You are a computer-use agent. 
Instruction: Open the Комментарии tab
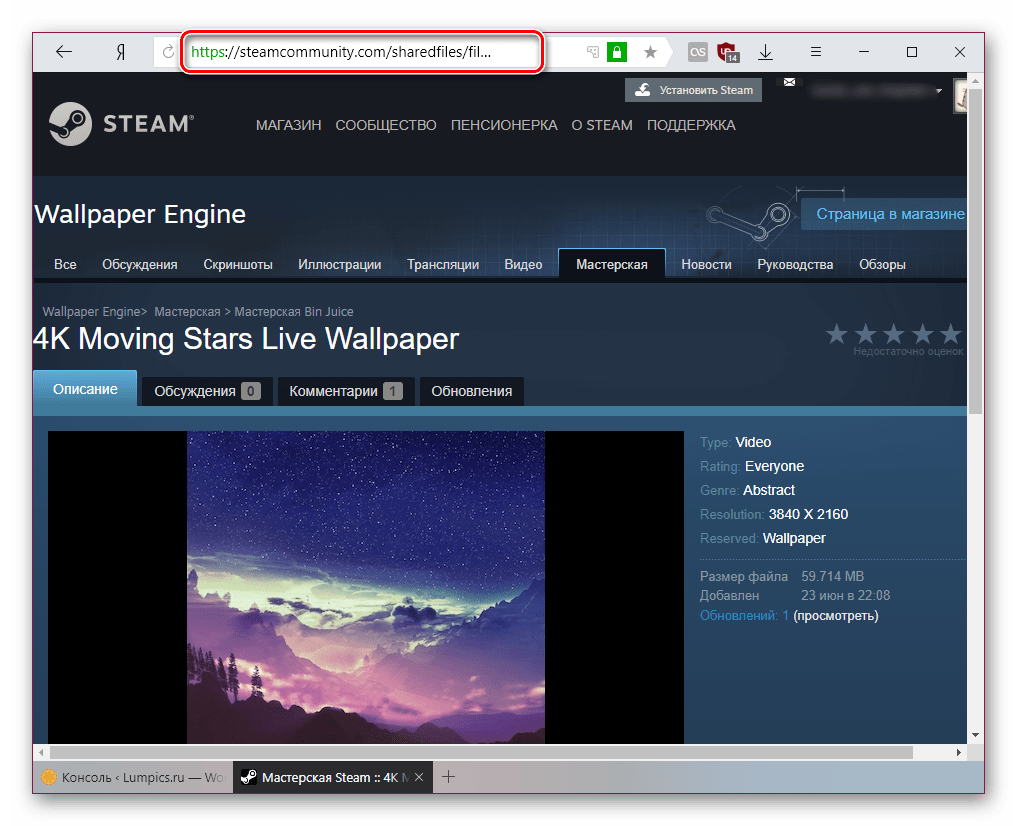click(x=345, y=391)
